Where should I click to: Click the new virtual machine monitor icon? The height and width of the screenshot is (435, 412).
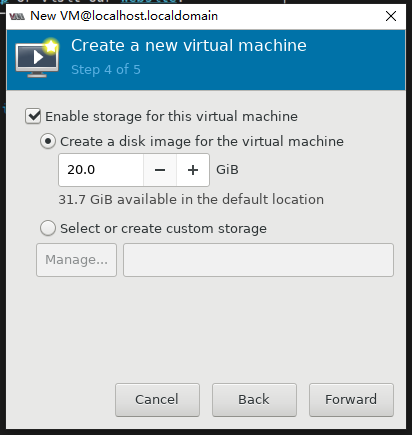(37, 58)
